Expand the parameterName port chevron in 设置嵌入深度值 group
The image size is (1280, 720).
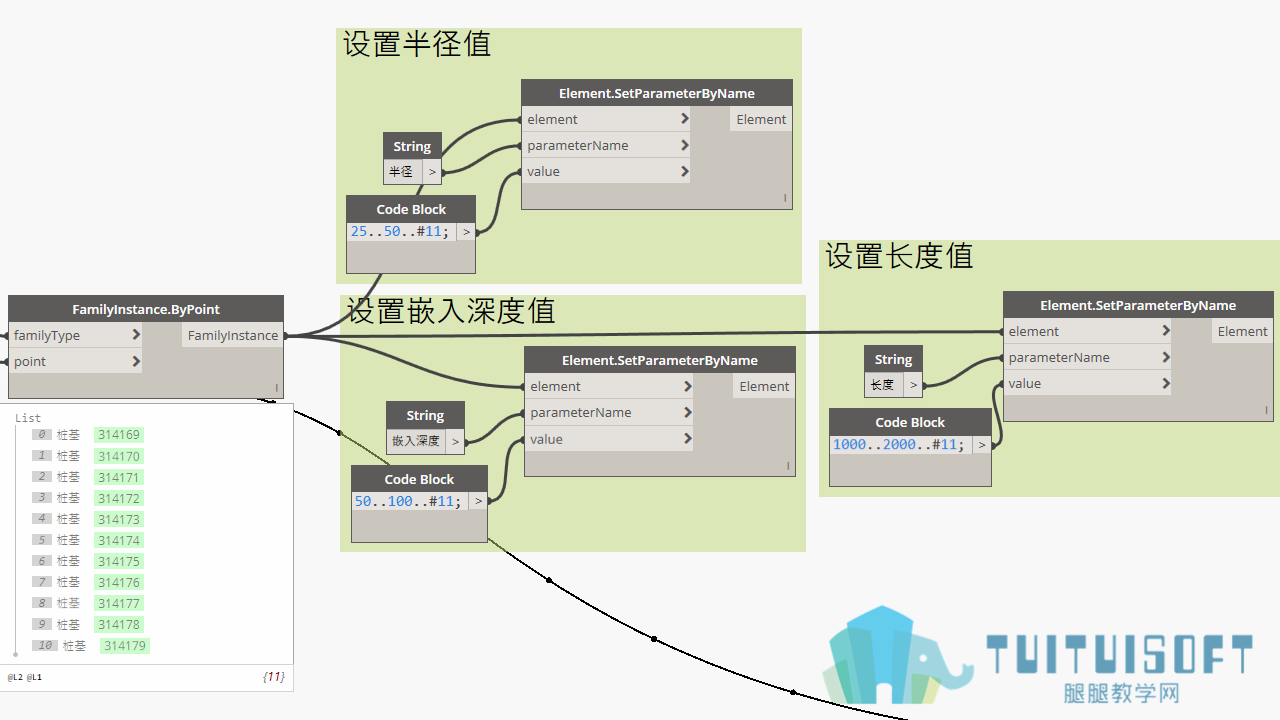pos(688,412)
